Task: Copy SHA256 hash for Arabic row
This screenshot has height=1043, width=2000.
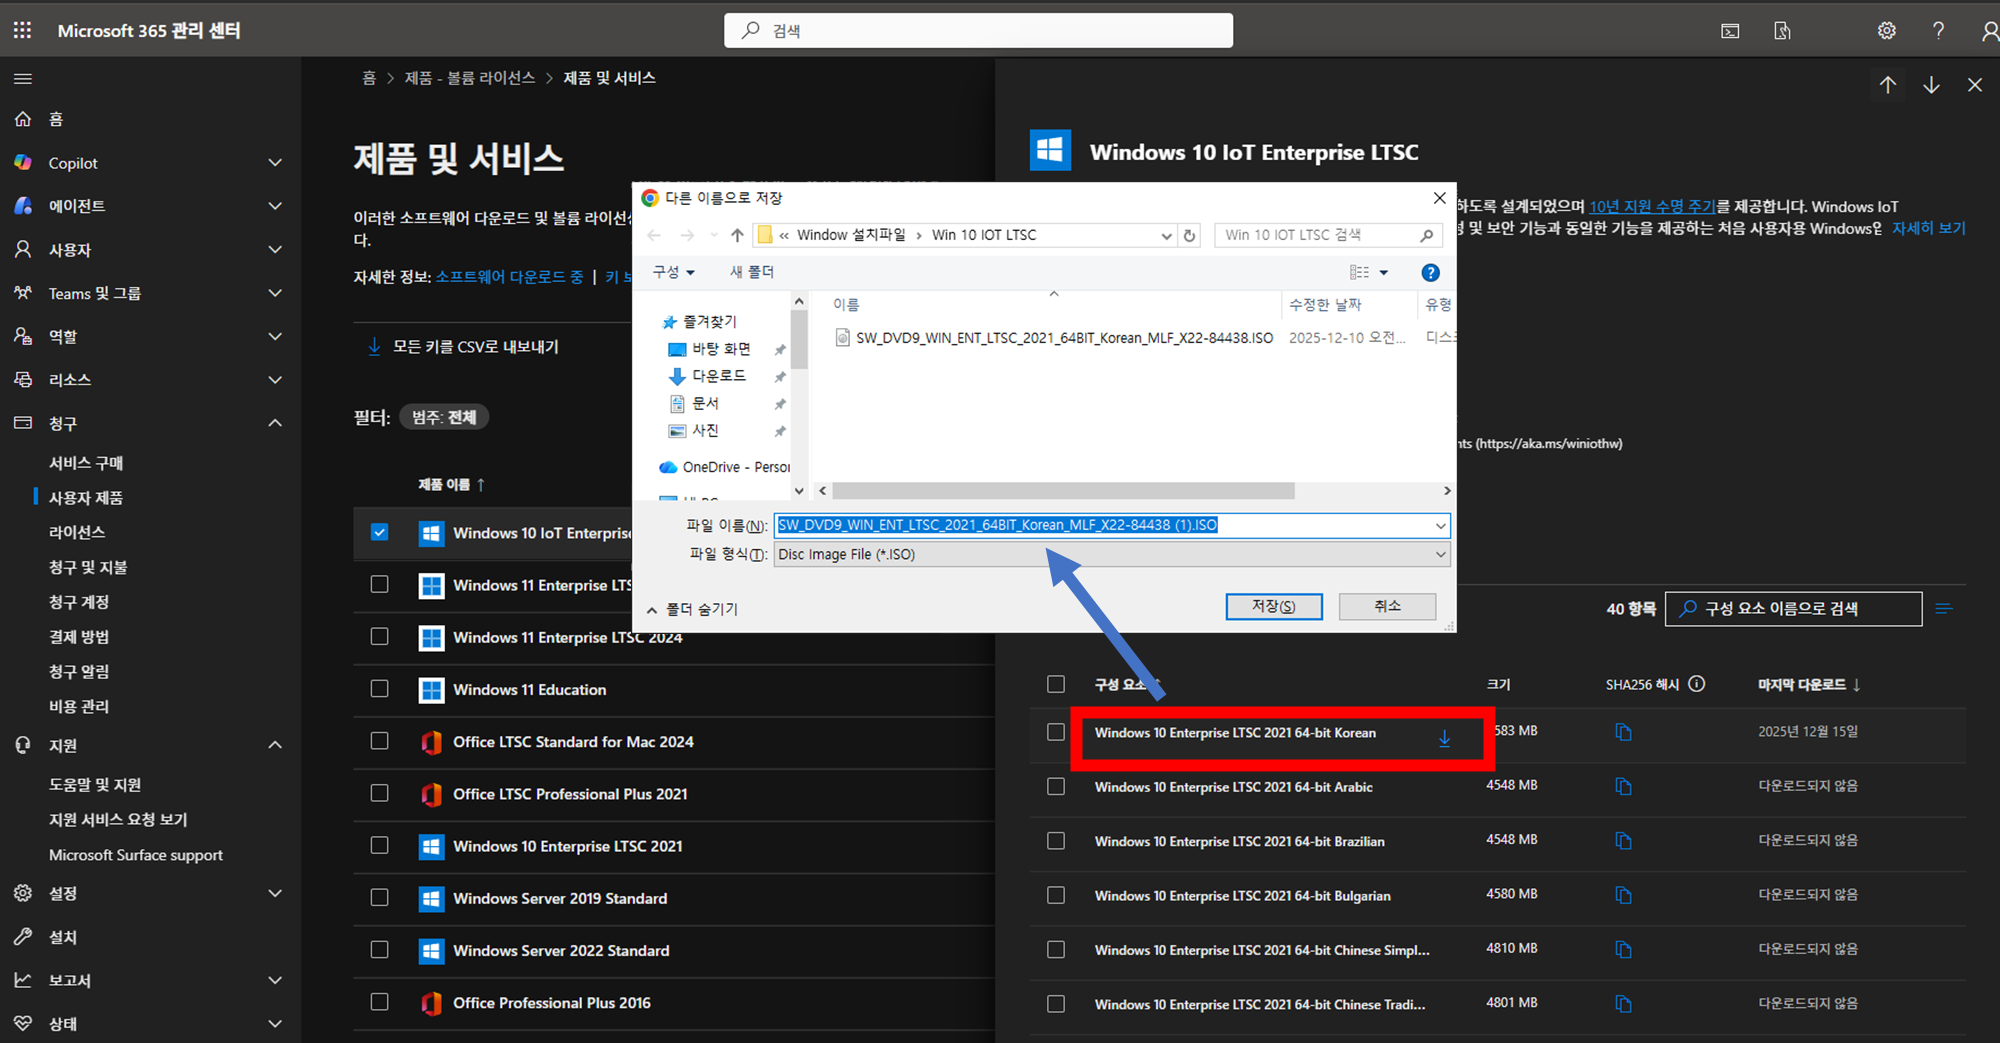Action: pyautogui.click(x=1623, y=786)
